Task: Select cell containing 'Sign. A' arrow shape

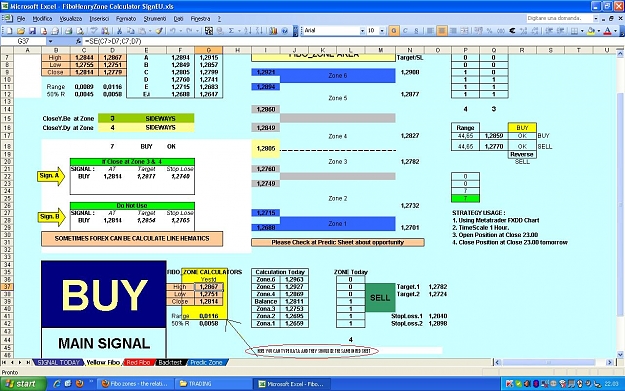Action: tap(51, 176)
